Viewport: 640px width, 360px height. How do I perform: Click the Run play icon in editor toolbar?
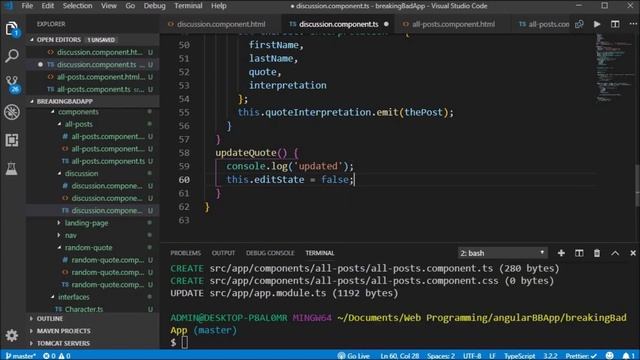(597, 24)
